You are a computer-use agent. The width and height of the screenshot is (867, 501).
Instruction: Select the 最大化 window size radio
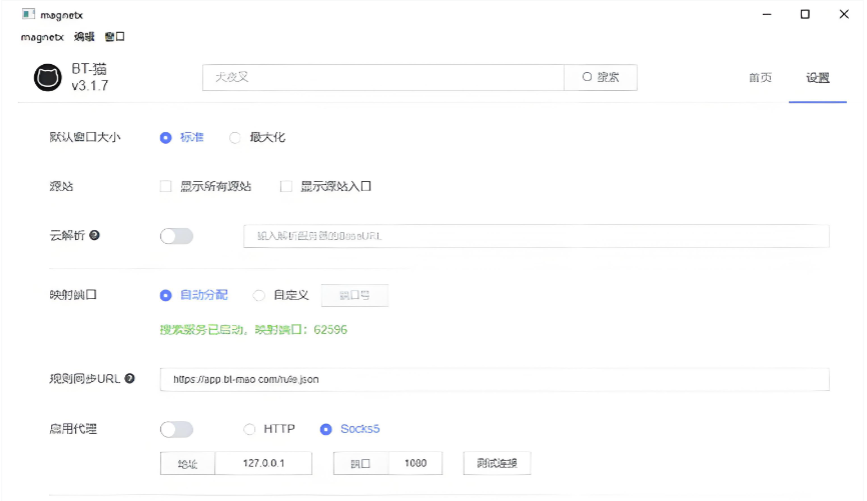pyautogui.click(x=235, y=137)
